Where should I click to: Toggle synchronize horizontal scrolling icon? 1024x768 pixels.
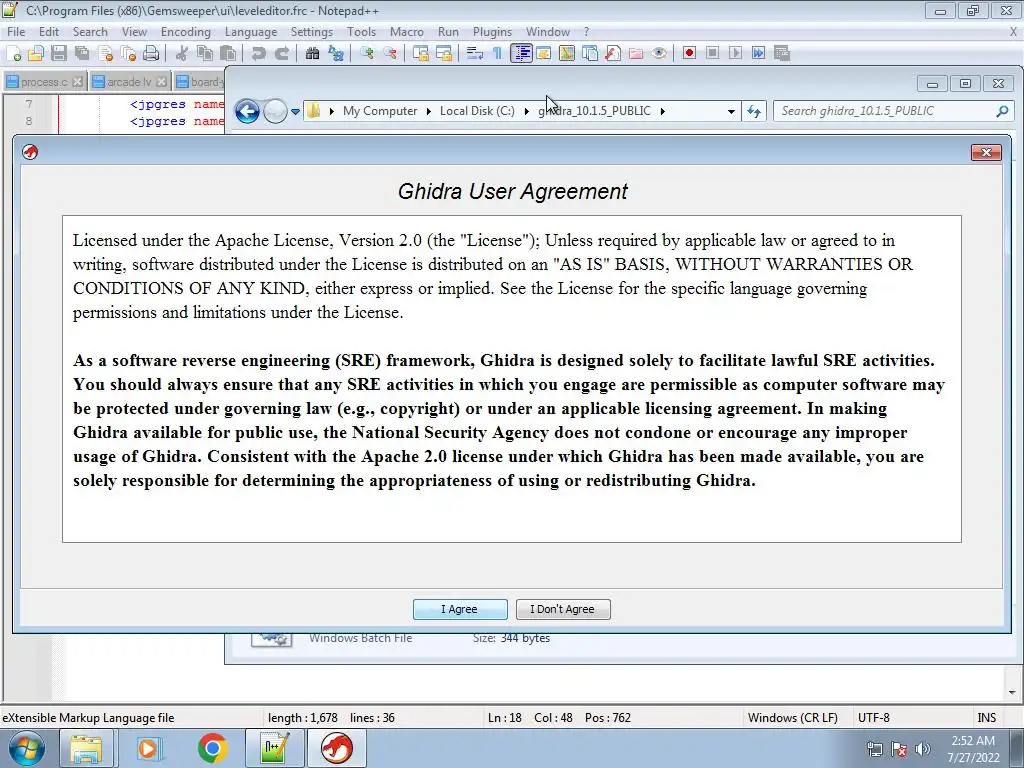click(443, 54)
